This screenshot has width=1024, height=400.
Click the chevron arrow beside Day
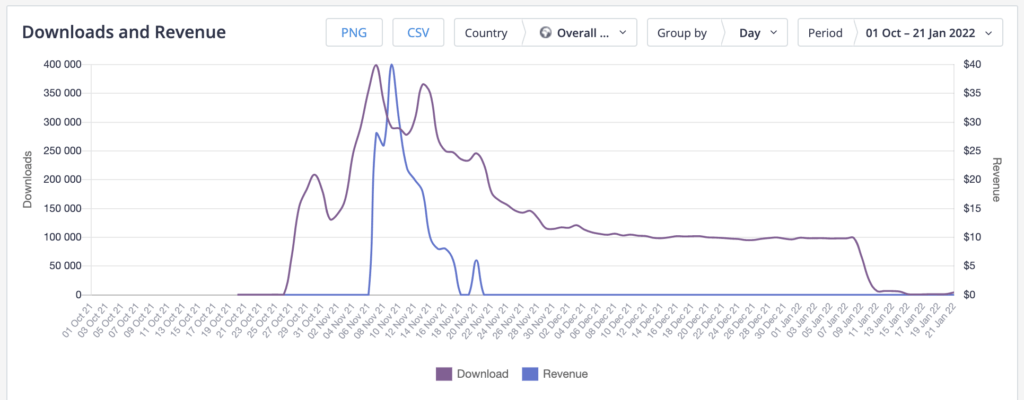[x=774, y=33]
